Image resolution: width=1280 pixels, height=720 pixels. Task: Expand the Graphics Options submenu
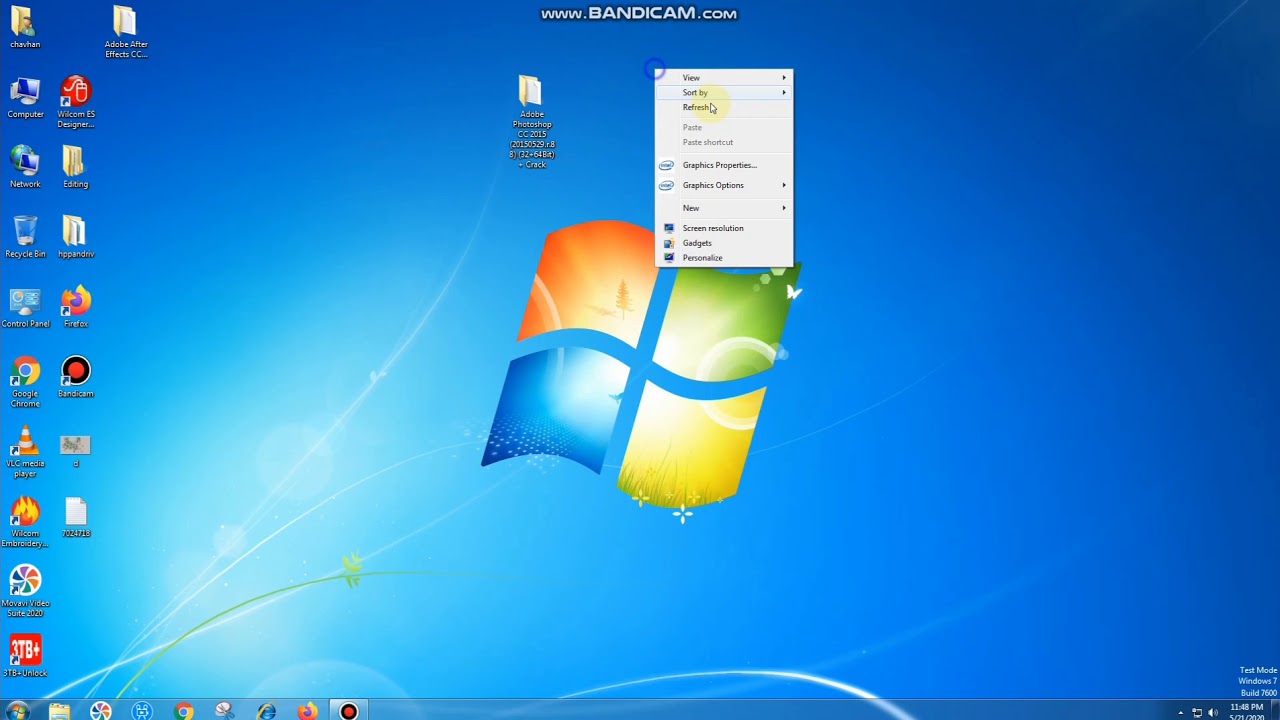pyautogui.click(x=724, y=185)
